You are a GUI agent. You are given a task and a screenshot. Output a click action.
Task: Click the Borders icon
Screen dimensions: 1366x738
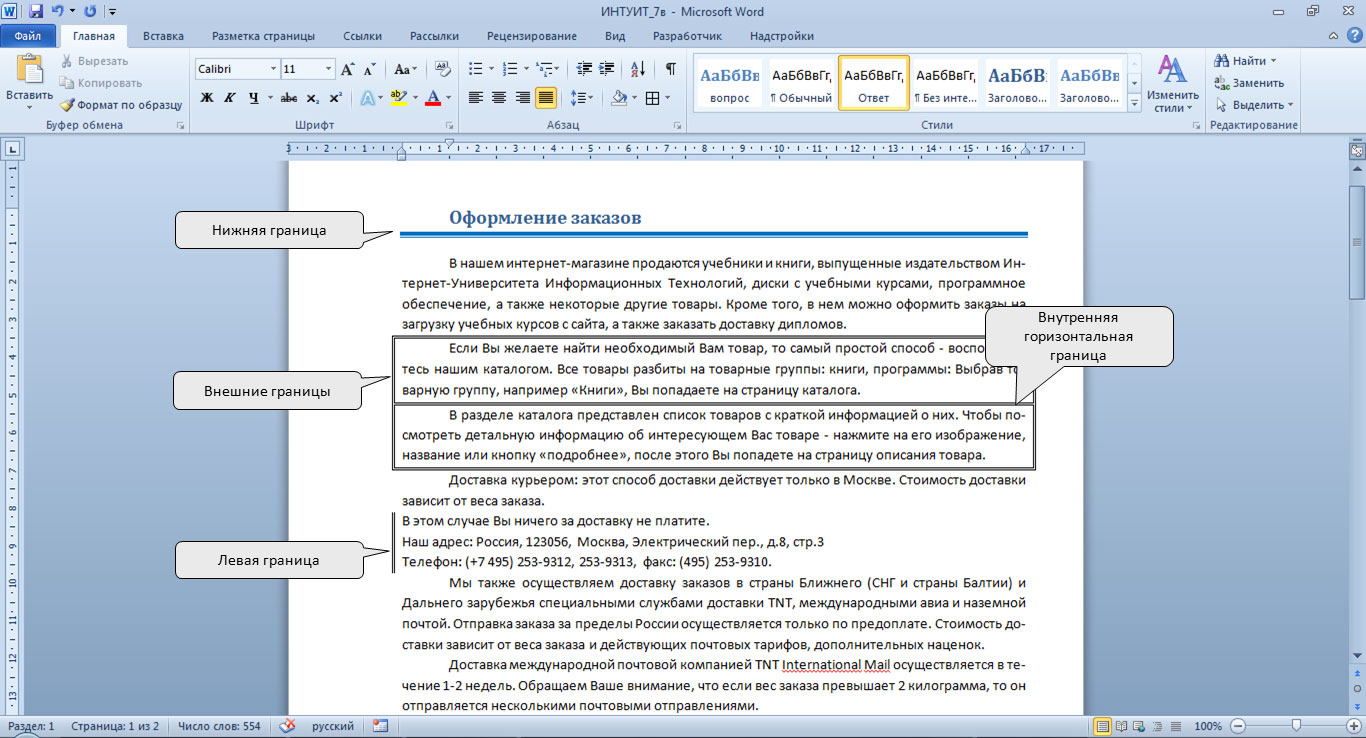tap(652, 98)
